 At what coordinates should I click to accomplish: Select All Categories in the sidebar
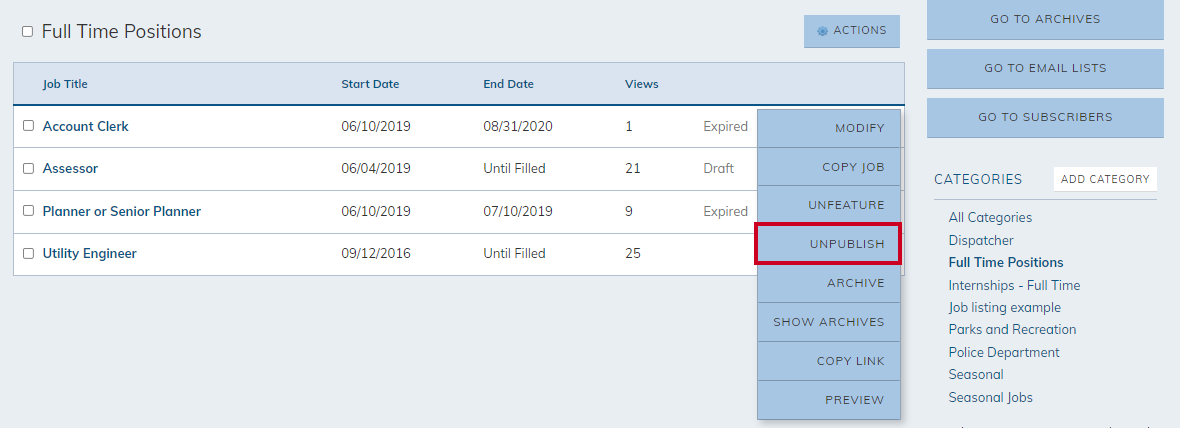click(990, 217)
